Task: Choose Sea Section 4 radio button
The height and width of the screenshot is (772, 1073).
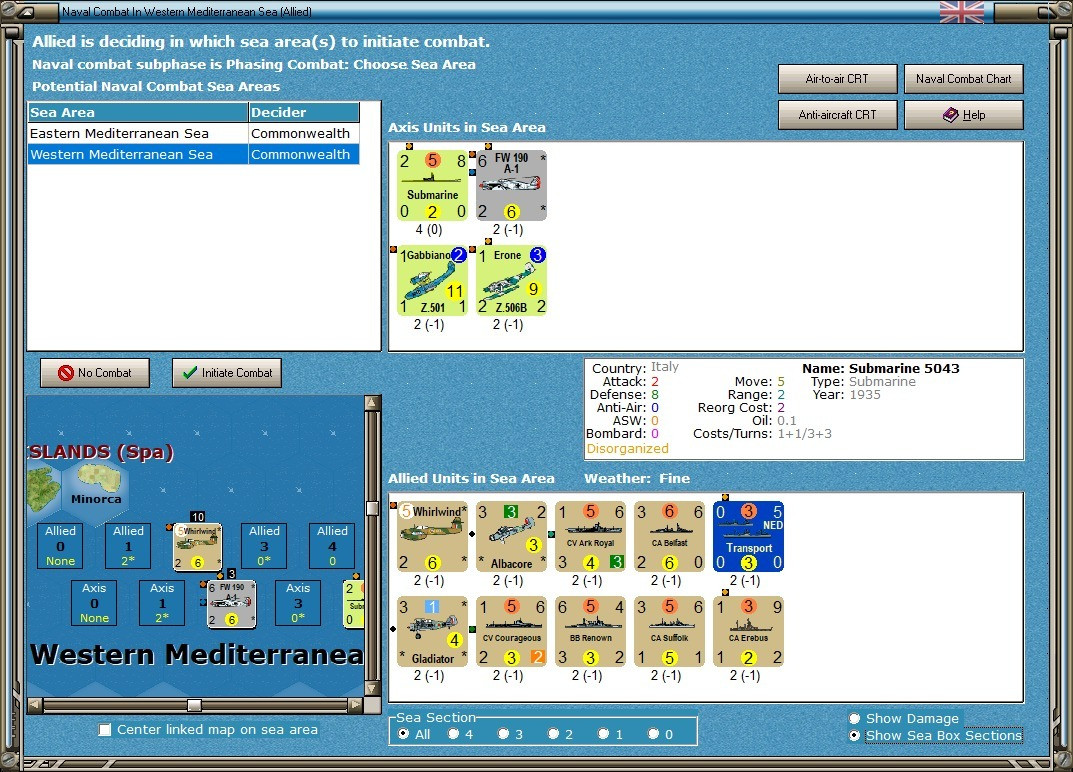Action: tap(454, 734)
